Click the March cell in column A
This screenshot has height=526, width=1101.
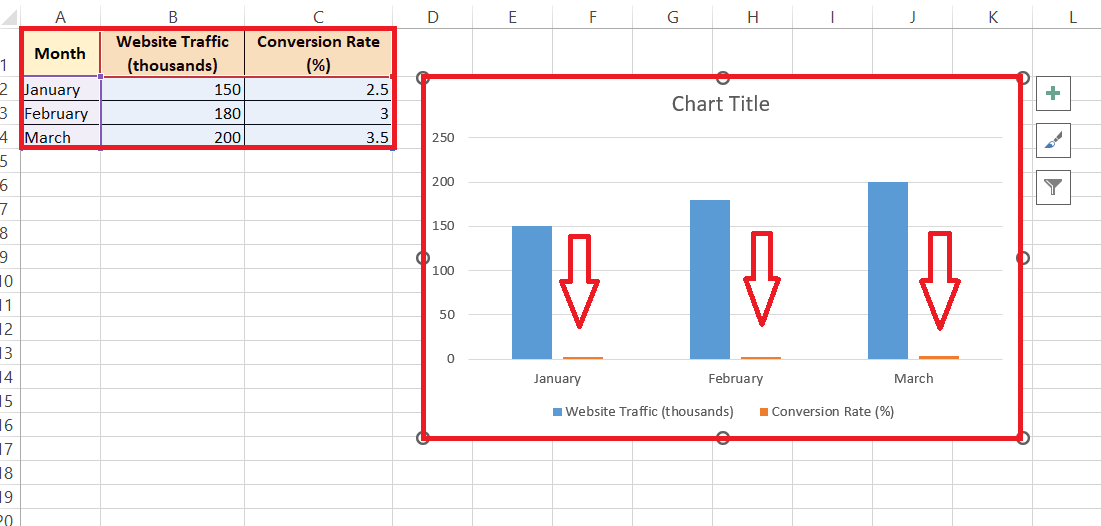[60, 137]
